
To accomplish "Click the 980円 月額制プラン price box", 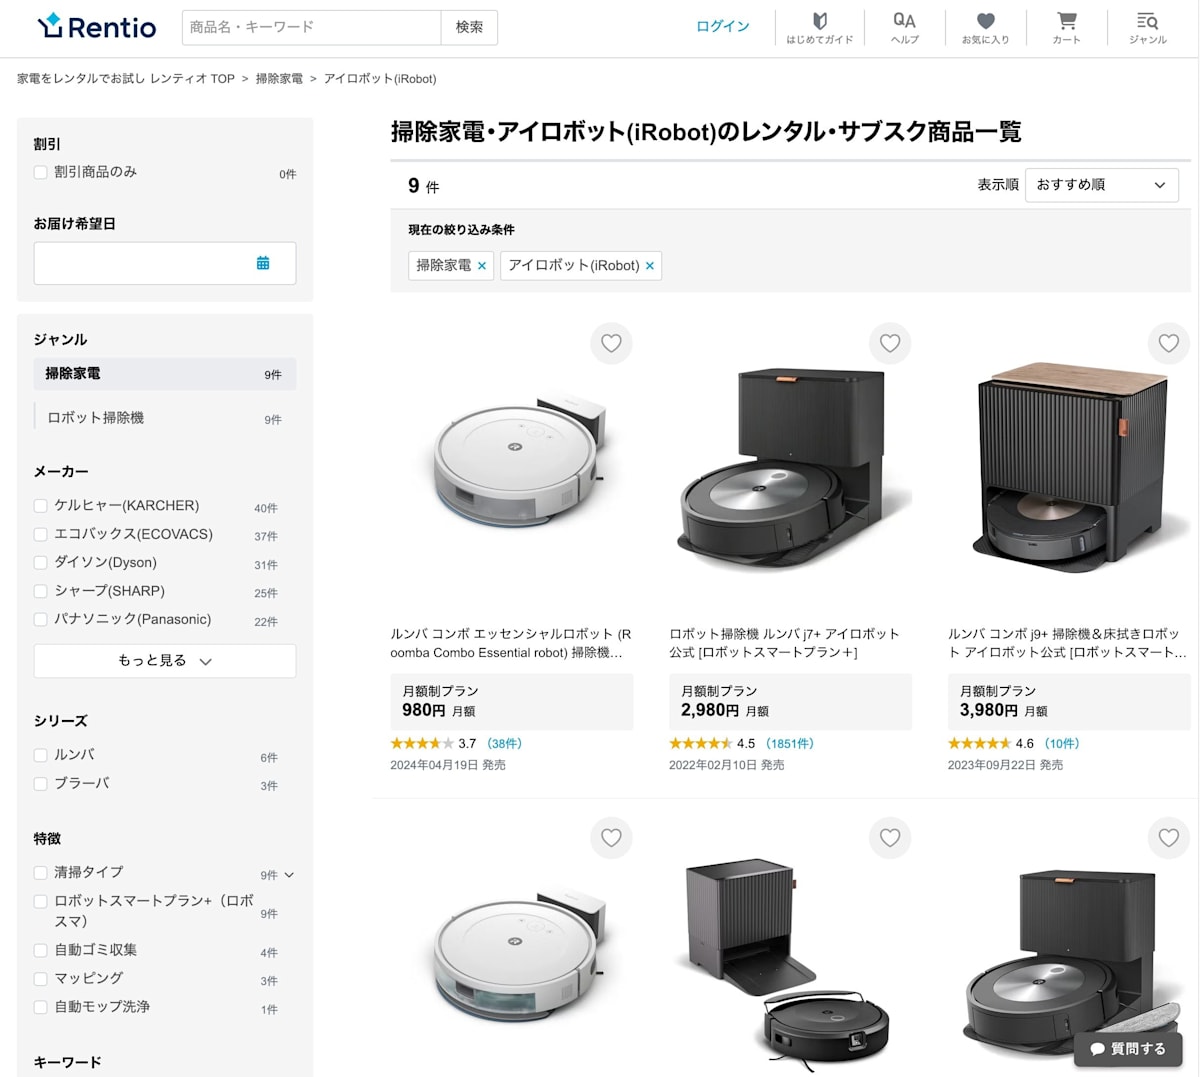I will tap(511, 701).
